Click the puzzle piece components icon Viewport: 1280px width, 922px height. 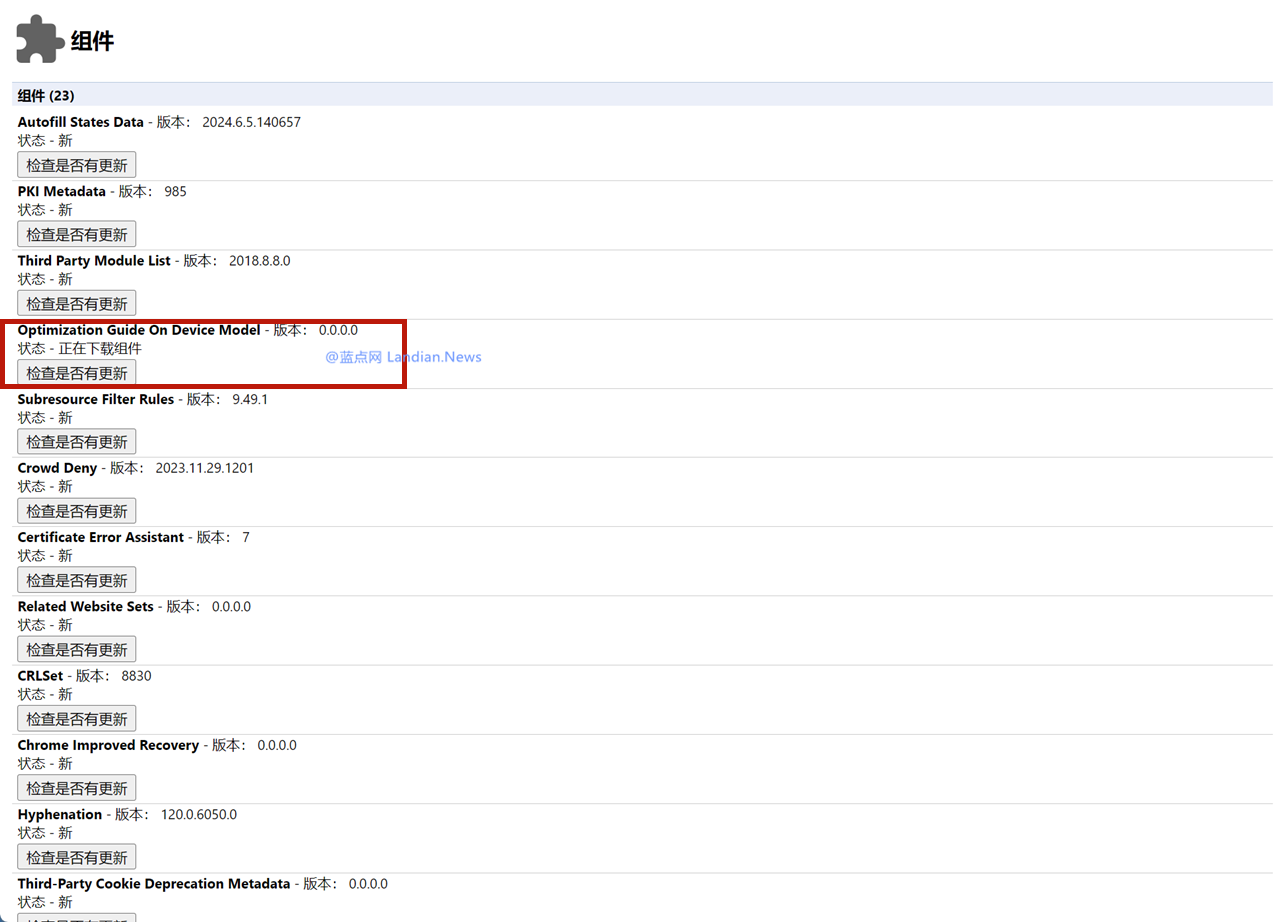click(x=39, y=39)
